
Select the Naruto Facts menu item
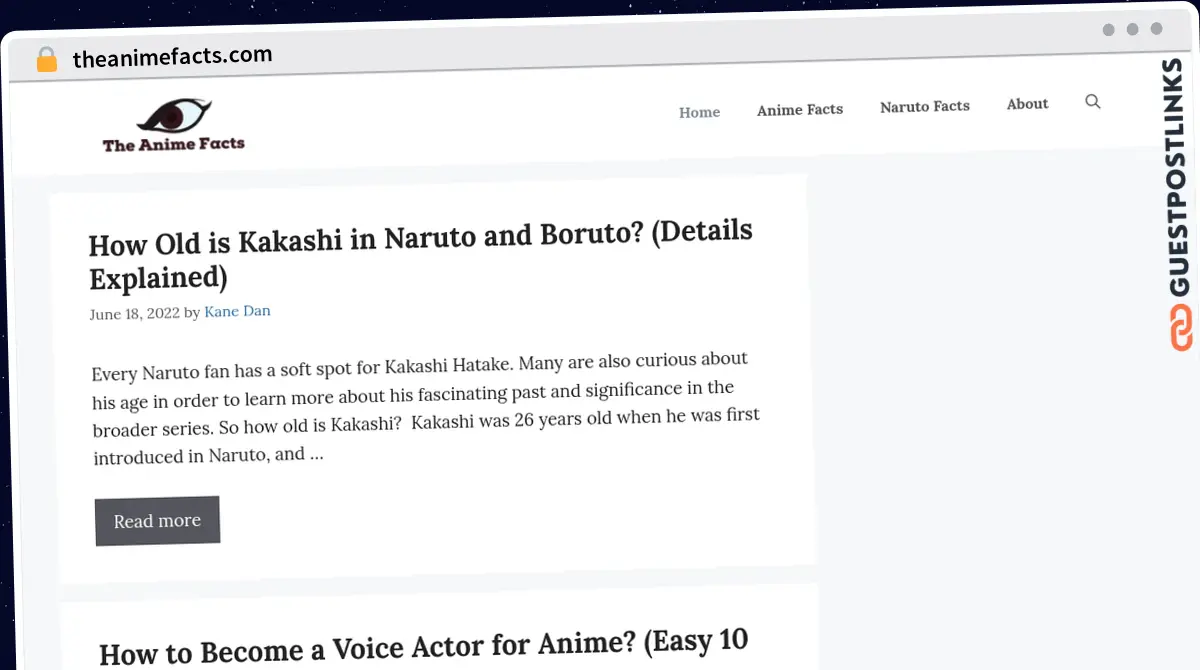(x=924, y=106)
